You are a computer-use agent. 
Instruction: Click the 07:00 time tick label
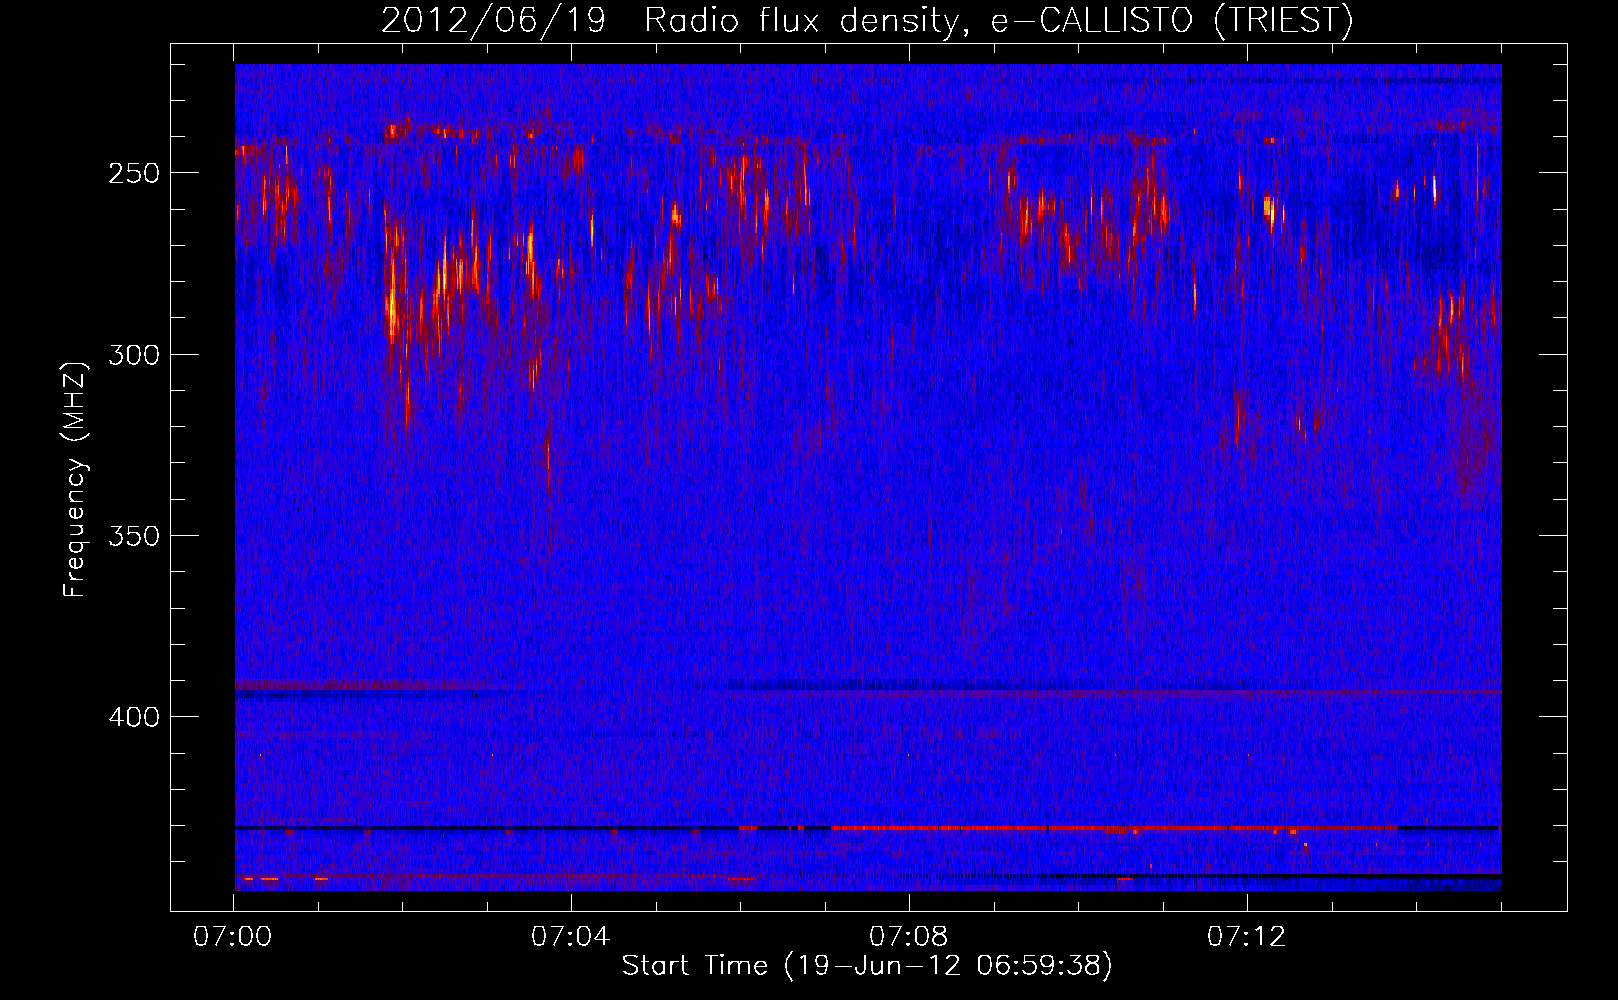tap(232, 936)
